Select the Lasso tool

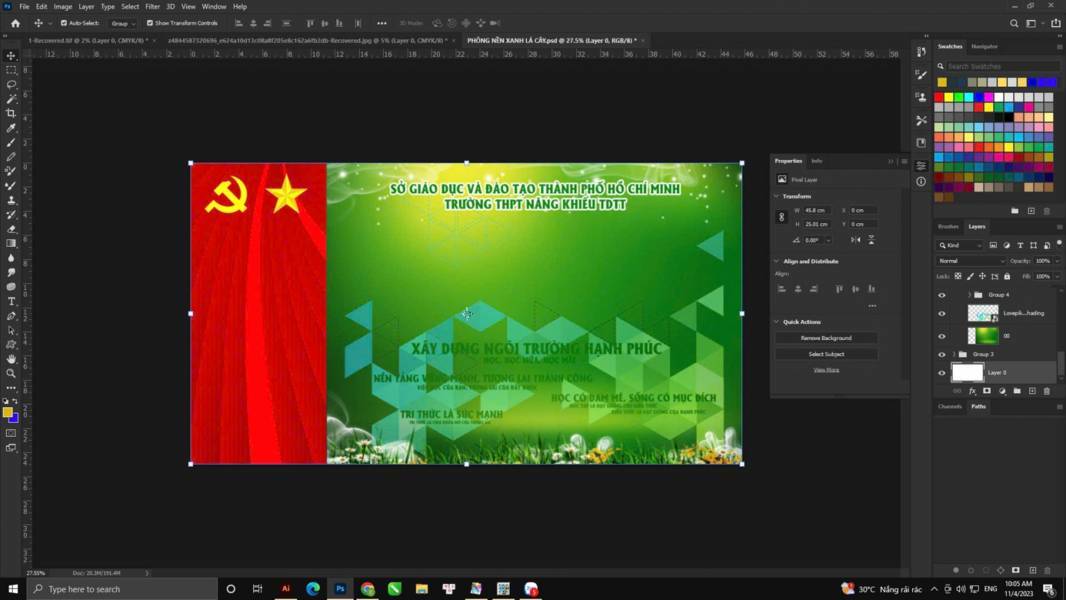[11, 84]
